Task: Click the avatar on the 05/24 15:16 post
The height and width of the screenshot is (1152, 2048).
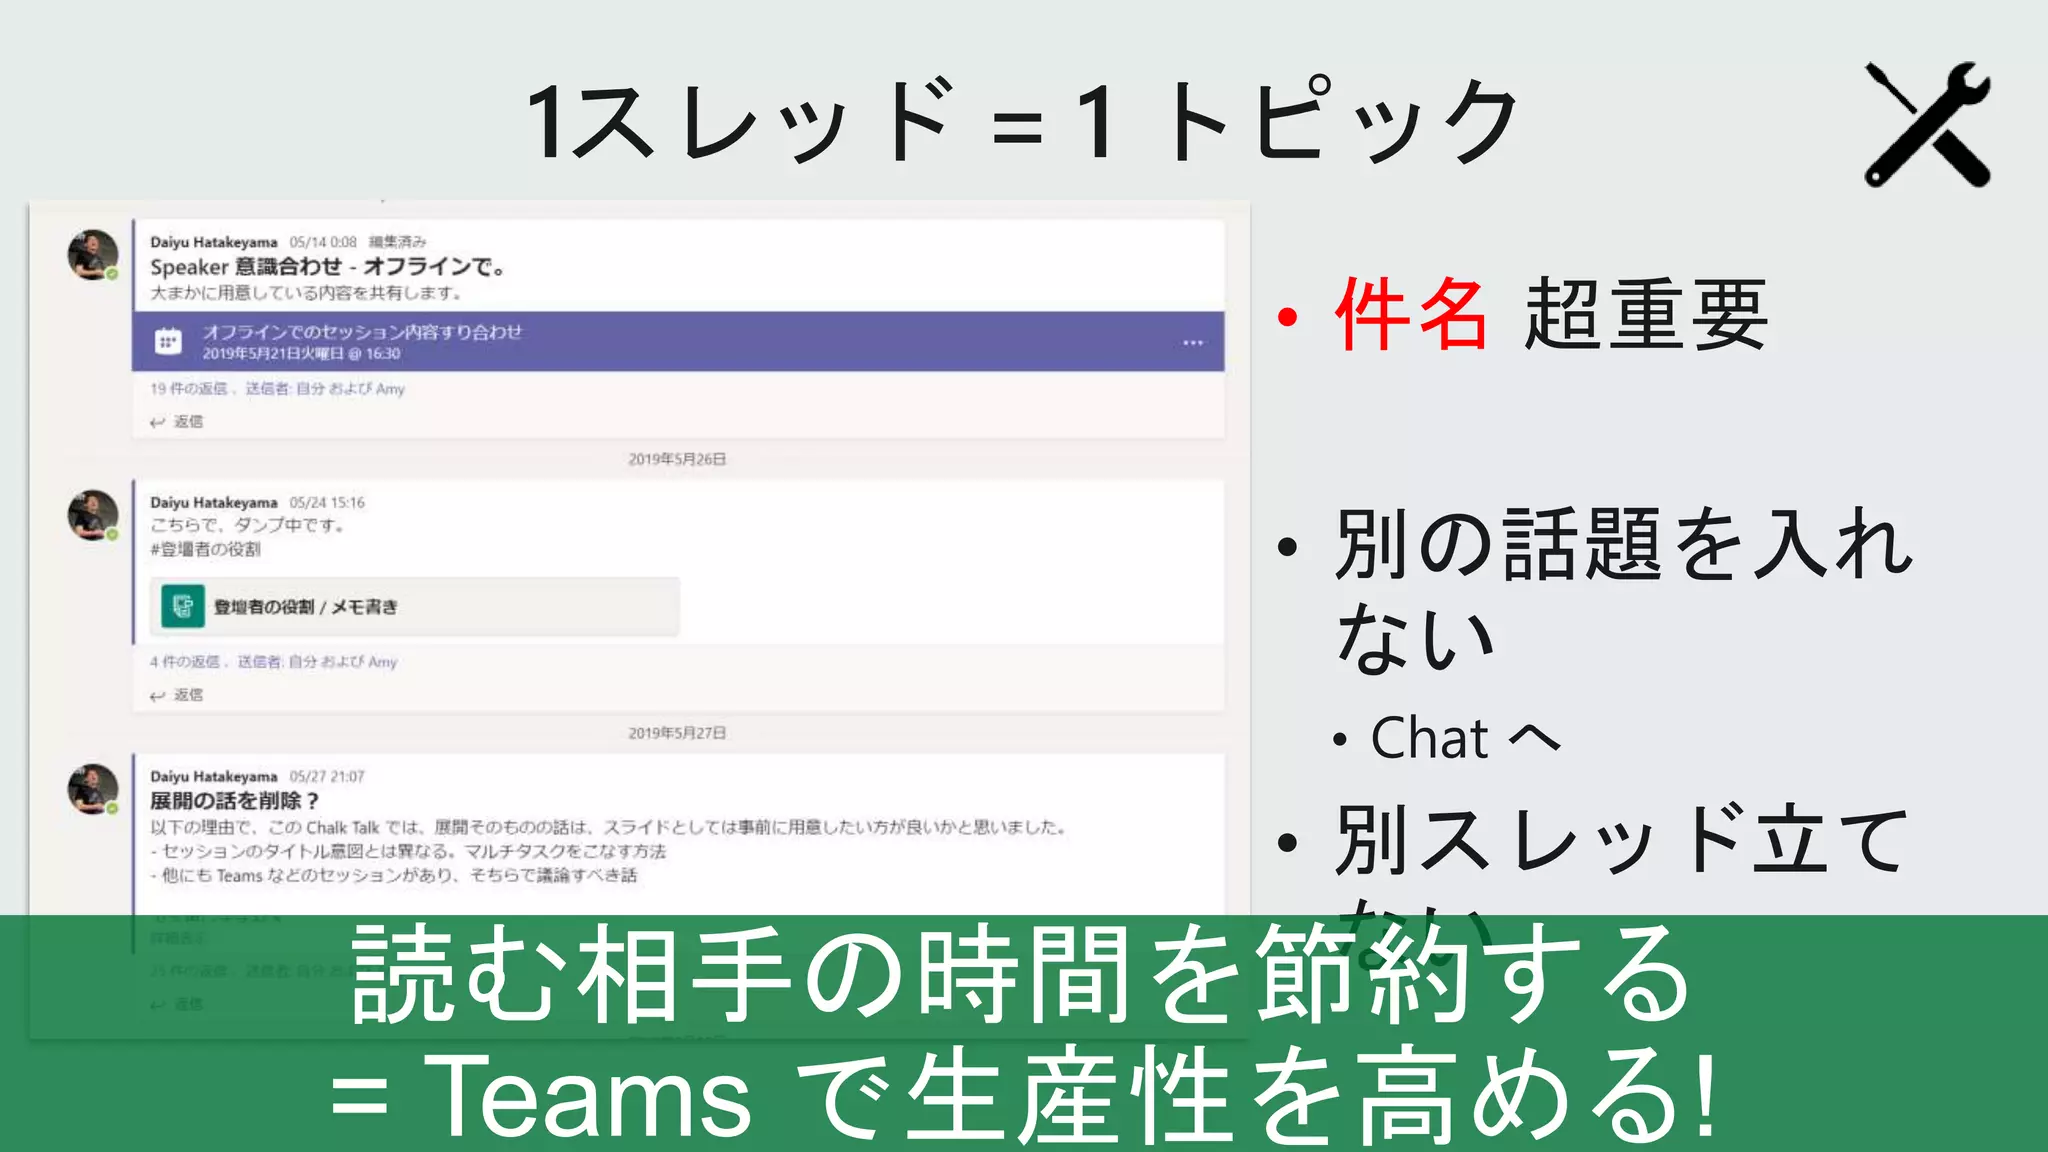Action: (x=92, y=515)
